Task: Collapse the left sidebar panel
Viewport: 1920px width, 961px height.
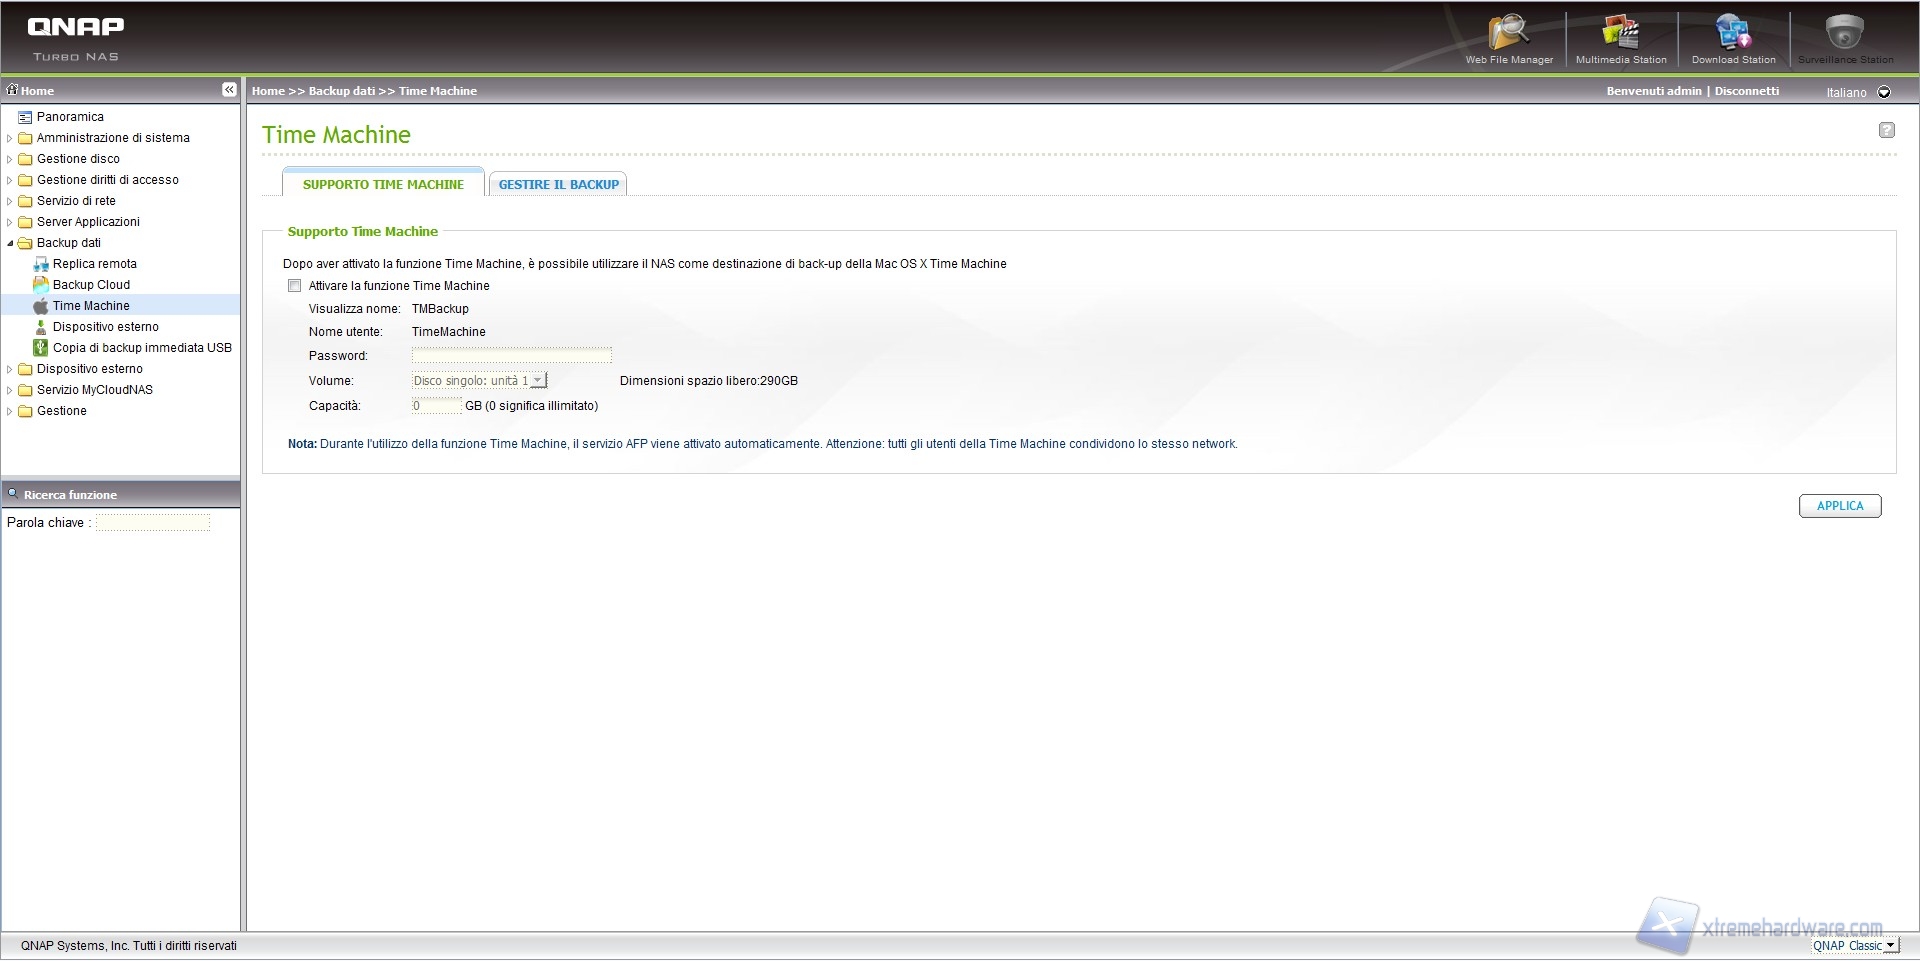Action: click(229, 90)
